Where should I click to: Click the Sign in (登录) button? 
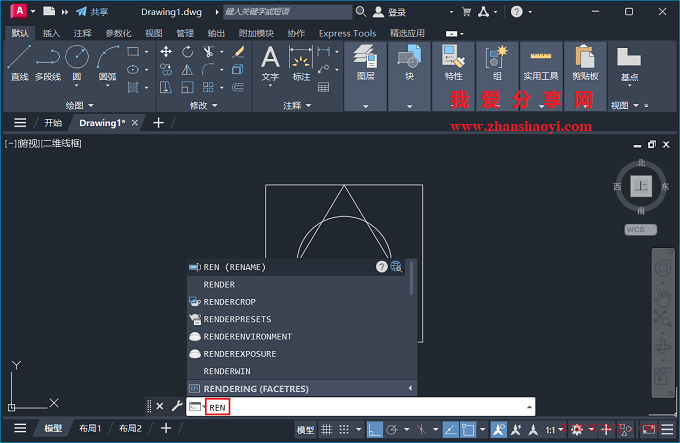tap(390, 12)
